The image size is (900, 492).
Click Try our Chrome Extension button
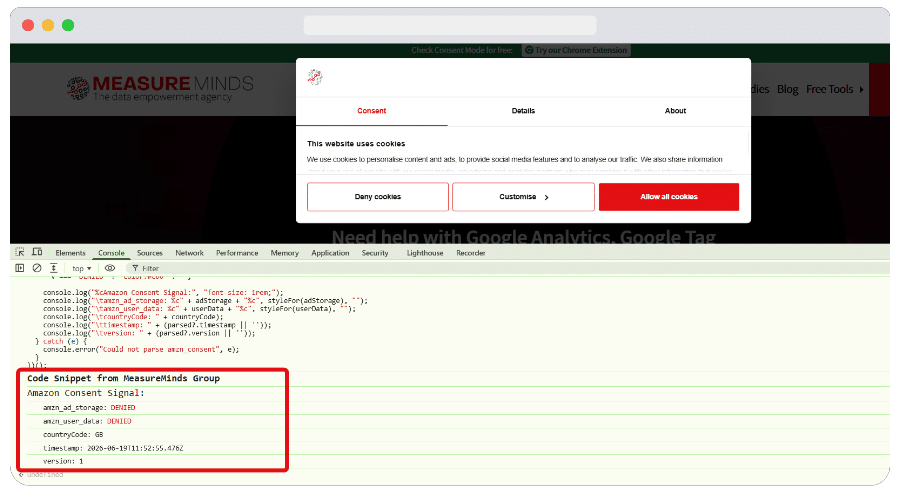pos(576,51)
